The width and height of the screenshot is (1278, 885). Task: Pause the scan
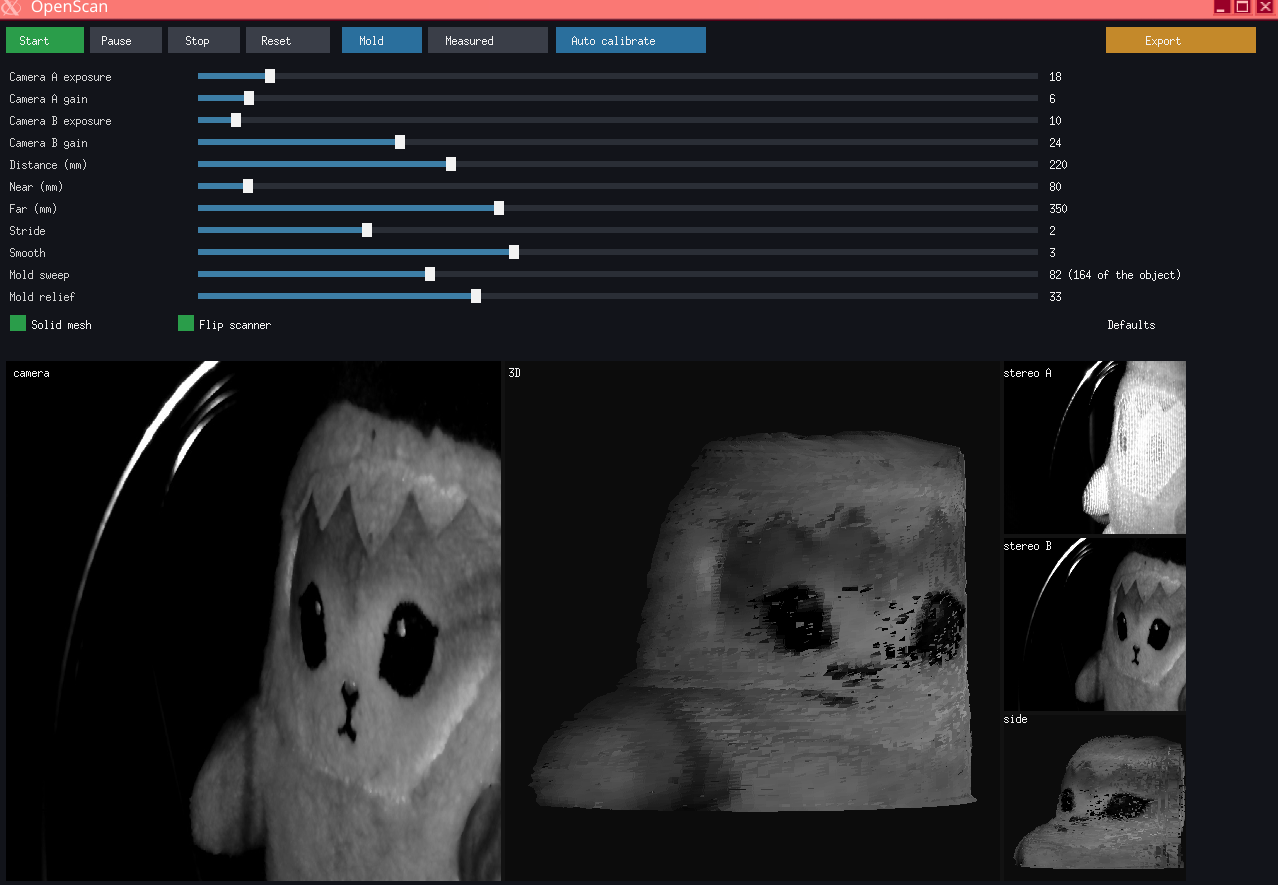point(126,40)
